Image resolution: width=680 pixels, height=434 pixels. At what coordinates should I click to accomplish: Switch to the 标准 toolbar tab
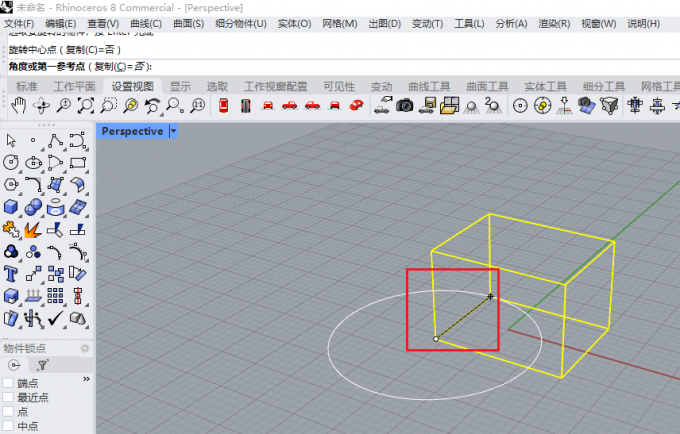click(27, 86)
